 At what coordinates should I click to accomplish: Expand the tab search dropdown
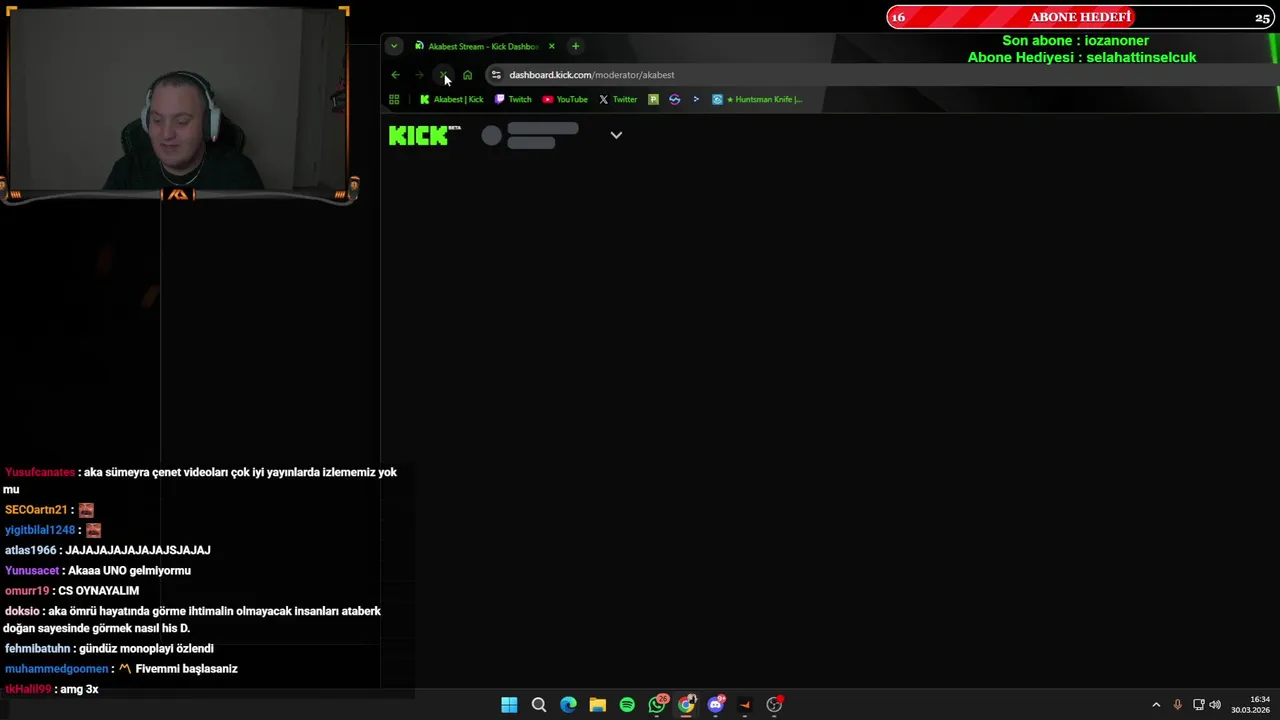click(x=394, y=46)
